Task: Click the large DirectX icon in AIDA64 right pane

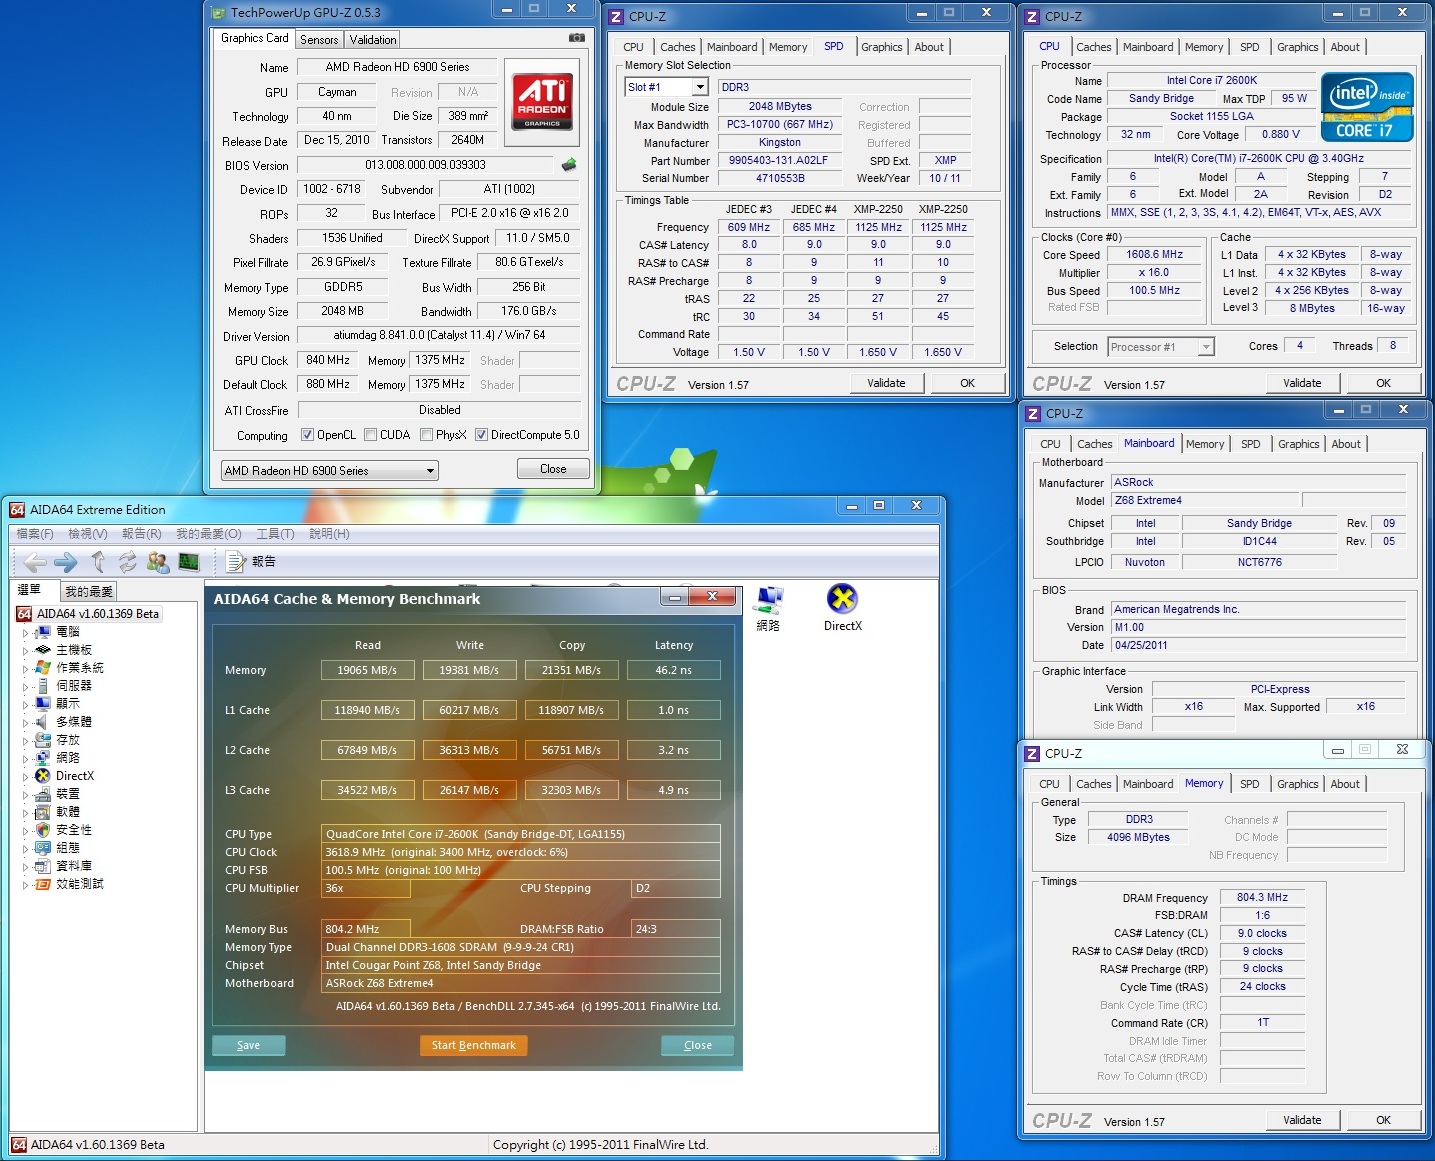Action: click(842, 599)
